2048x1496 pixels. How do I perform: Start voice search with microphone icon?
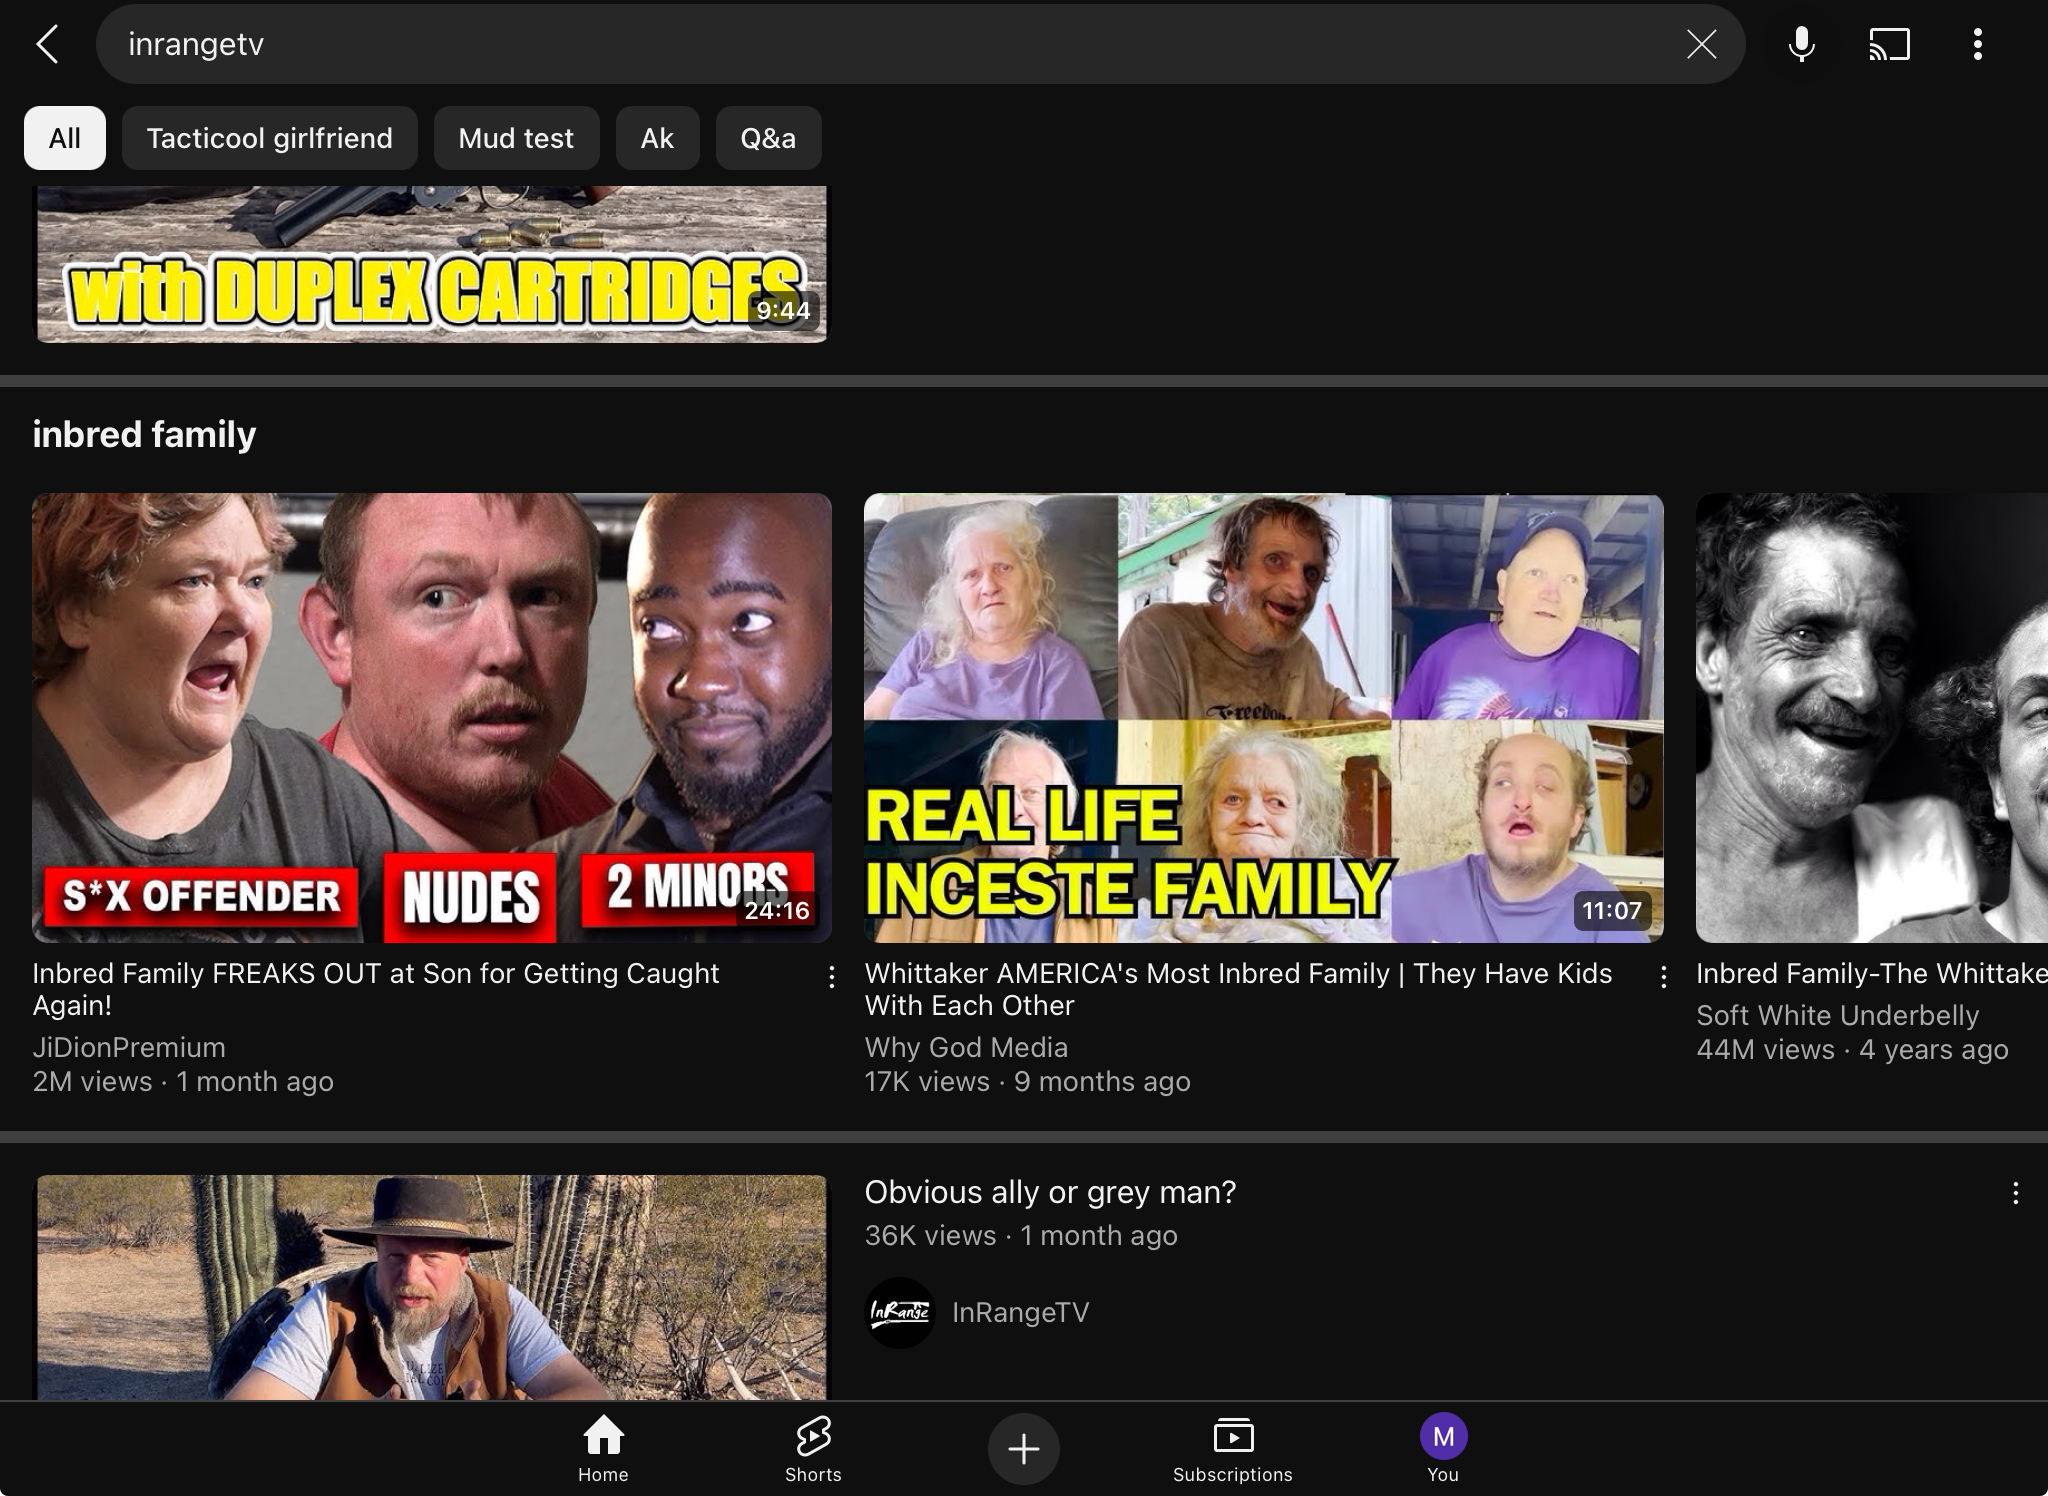(1801, 44)
